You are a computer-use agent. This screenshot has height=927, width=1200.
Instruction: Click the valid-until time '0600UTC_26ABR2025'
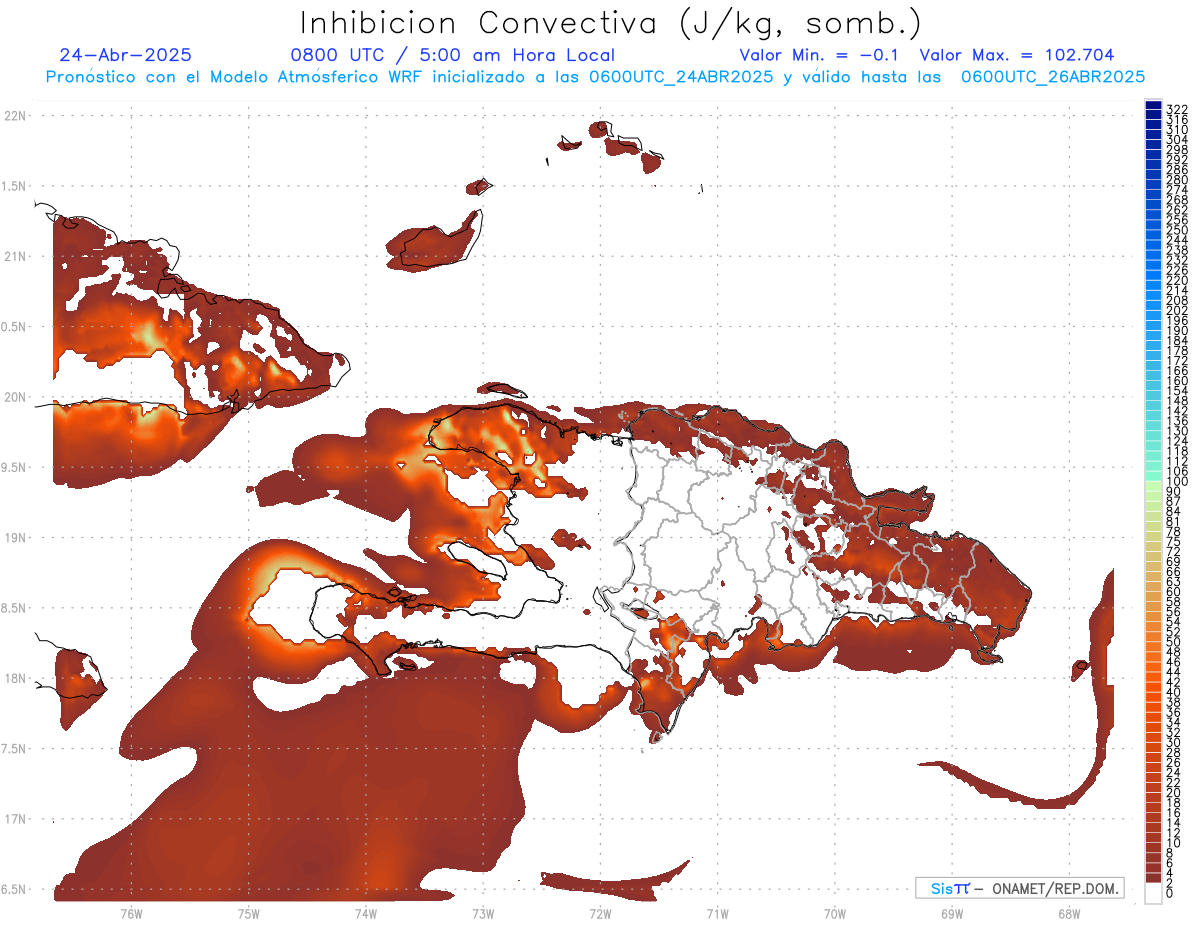(1052, 76)
